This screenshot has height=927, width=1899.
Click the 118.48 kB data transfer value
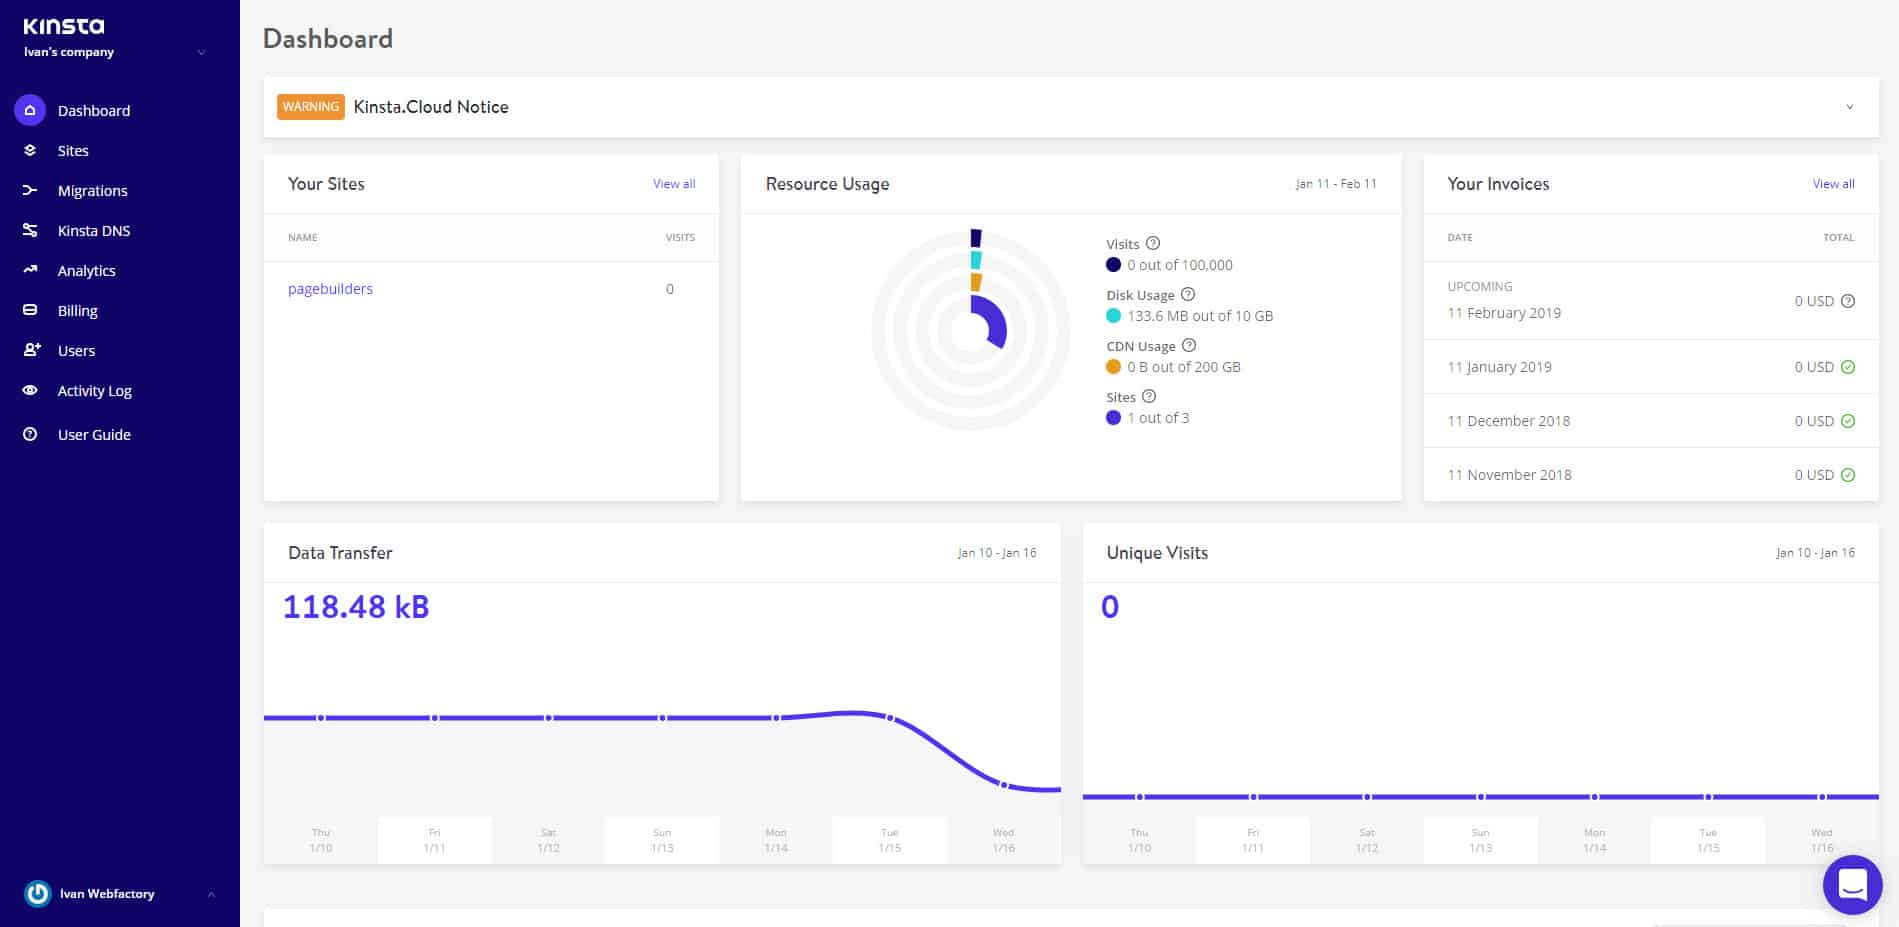[356, 607]
